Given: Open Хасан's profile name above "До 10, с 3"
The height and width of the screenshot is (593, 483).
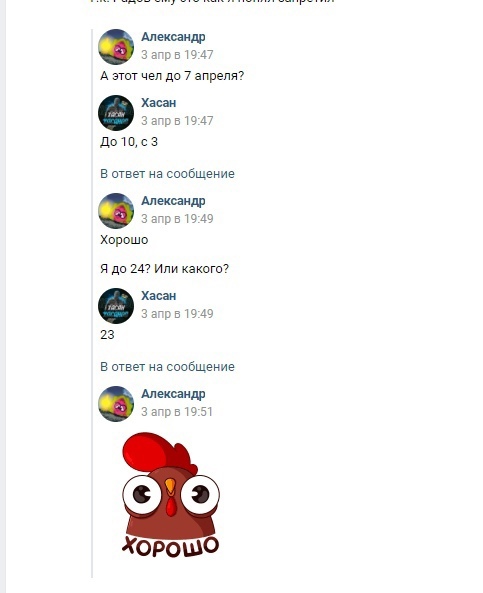Looking at the screenshot, I should point(158,103).
